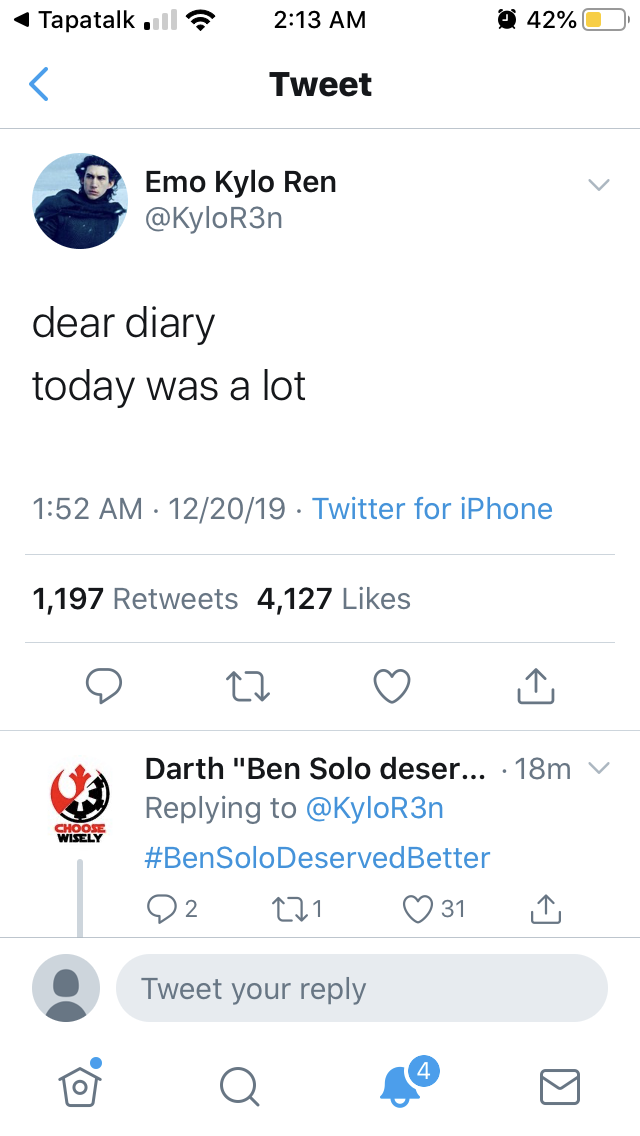Viewport: 640px width, 1136px height.
Task: Tap the Twitter for iPhone link
Action: pyautogui.click(x=432, y=509)
